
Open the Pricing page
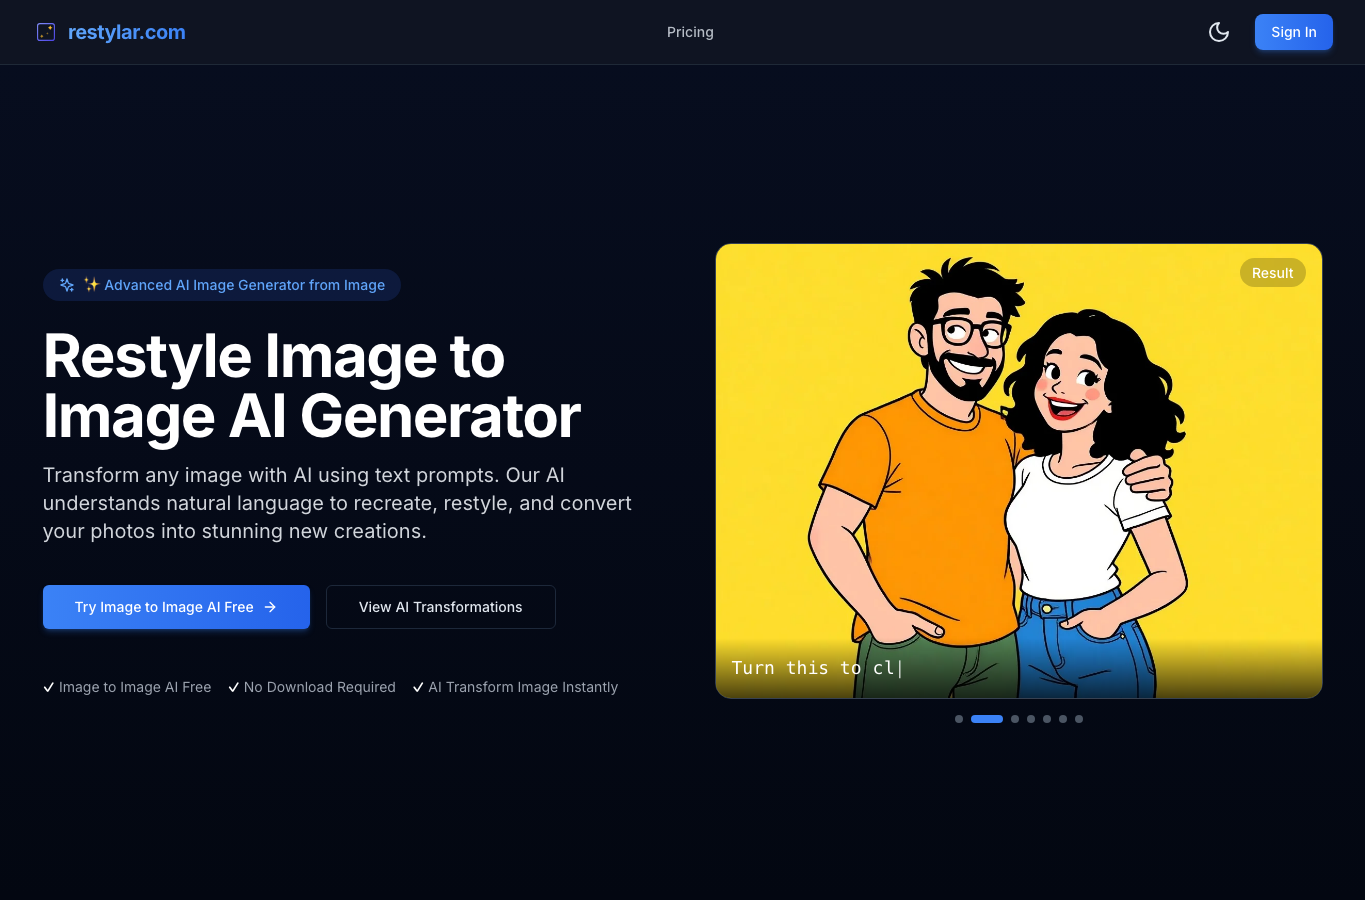click(x=690, y=32)
